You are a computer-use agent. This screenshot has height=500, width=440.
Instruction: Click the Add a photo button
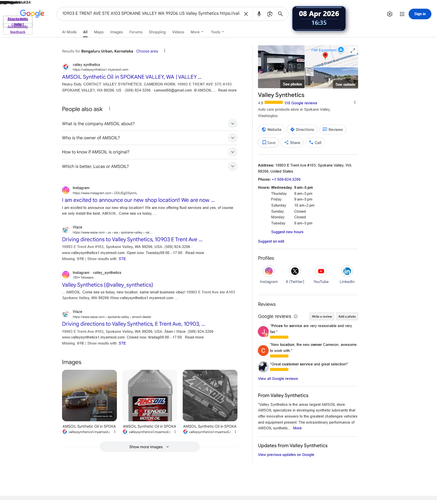point(347,316)
